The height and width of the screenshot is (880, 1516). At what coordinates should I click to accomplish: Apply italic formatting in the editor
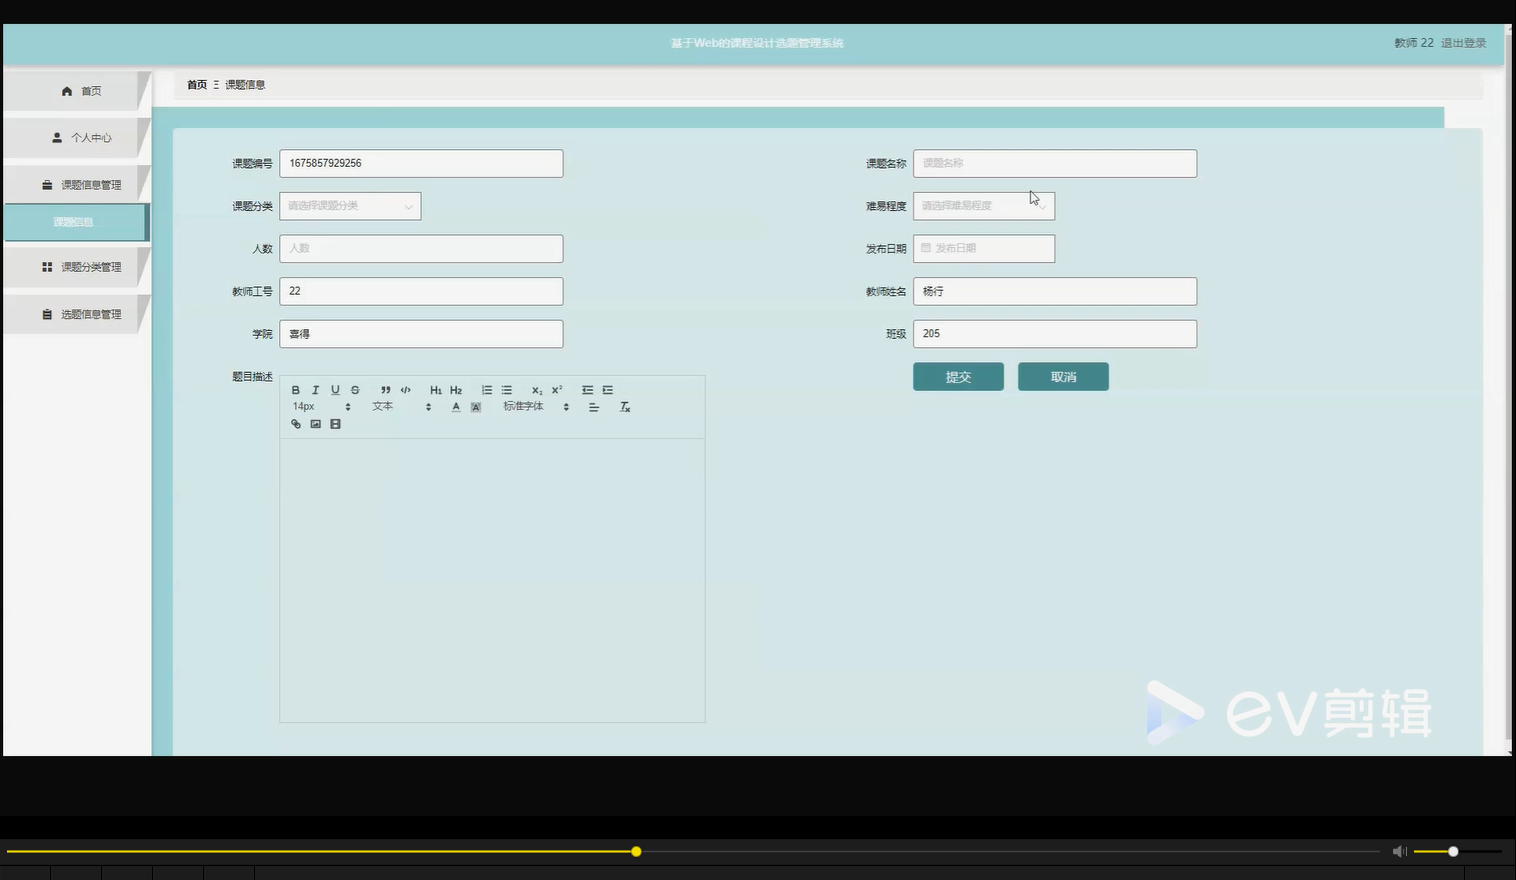(x=315, y=390)
